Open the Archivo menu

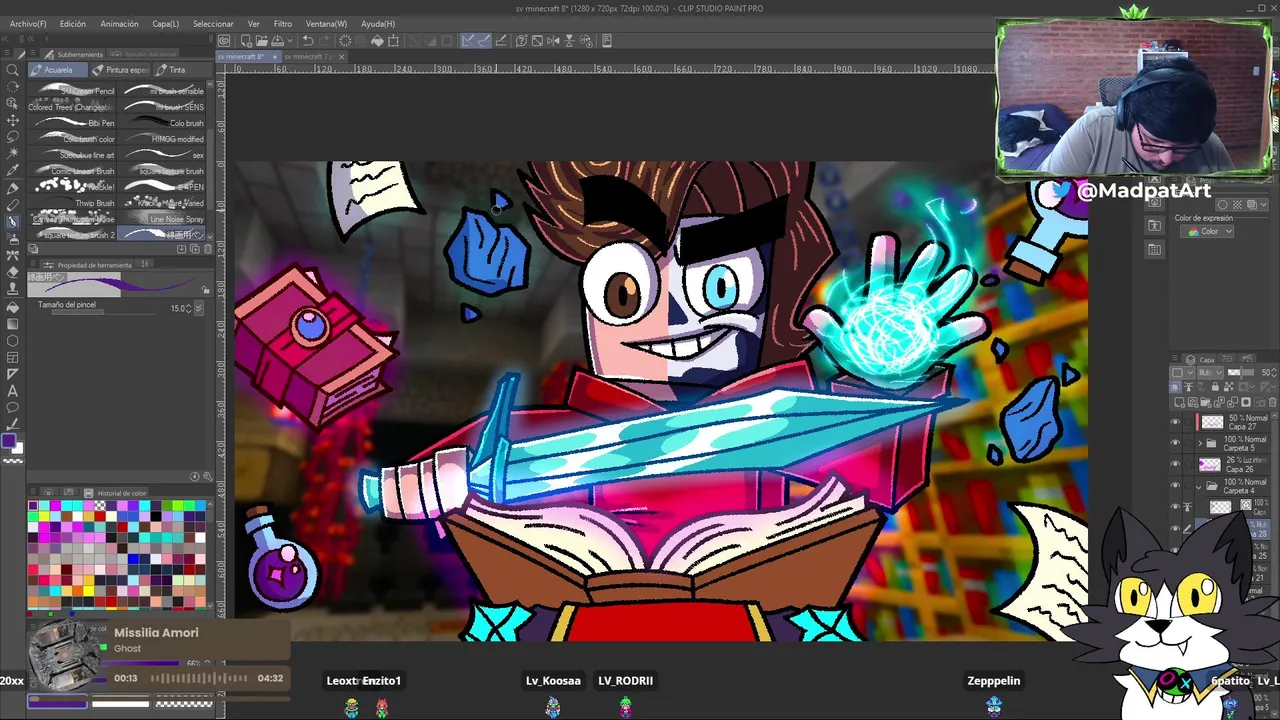(x=28, y=23)
